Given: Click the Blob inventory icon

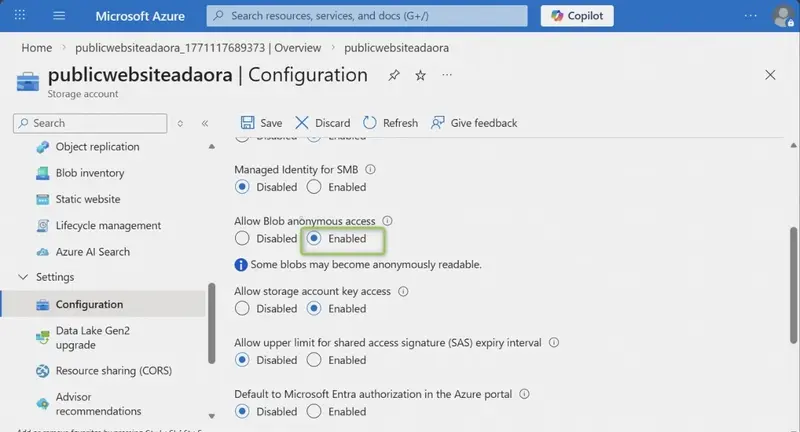Looking at the screenshot, I should (43, 173).
